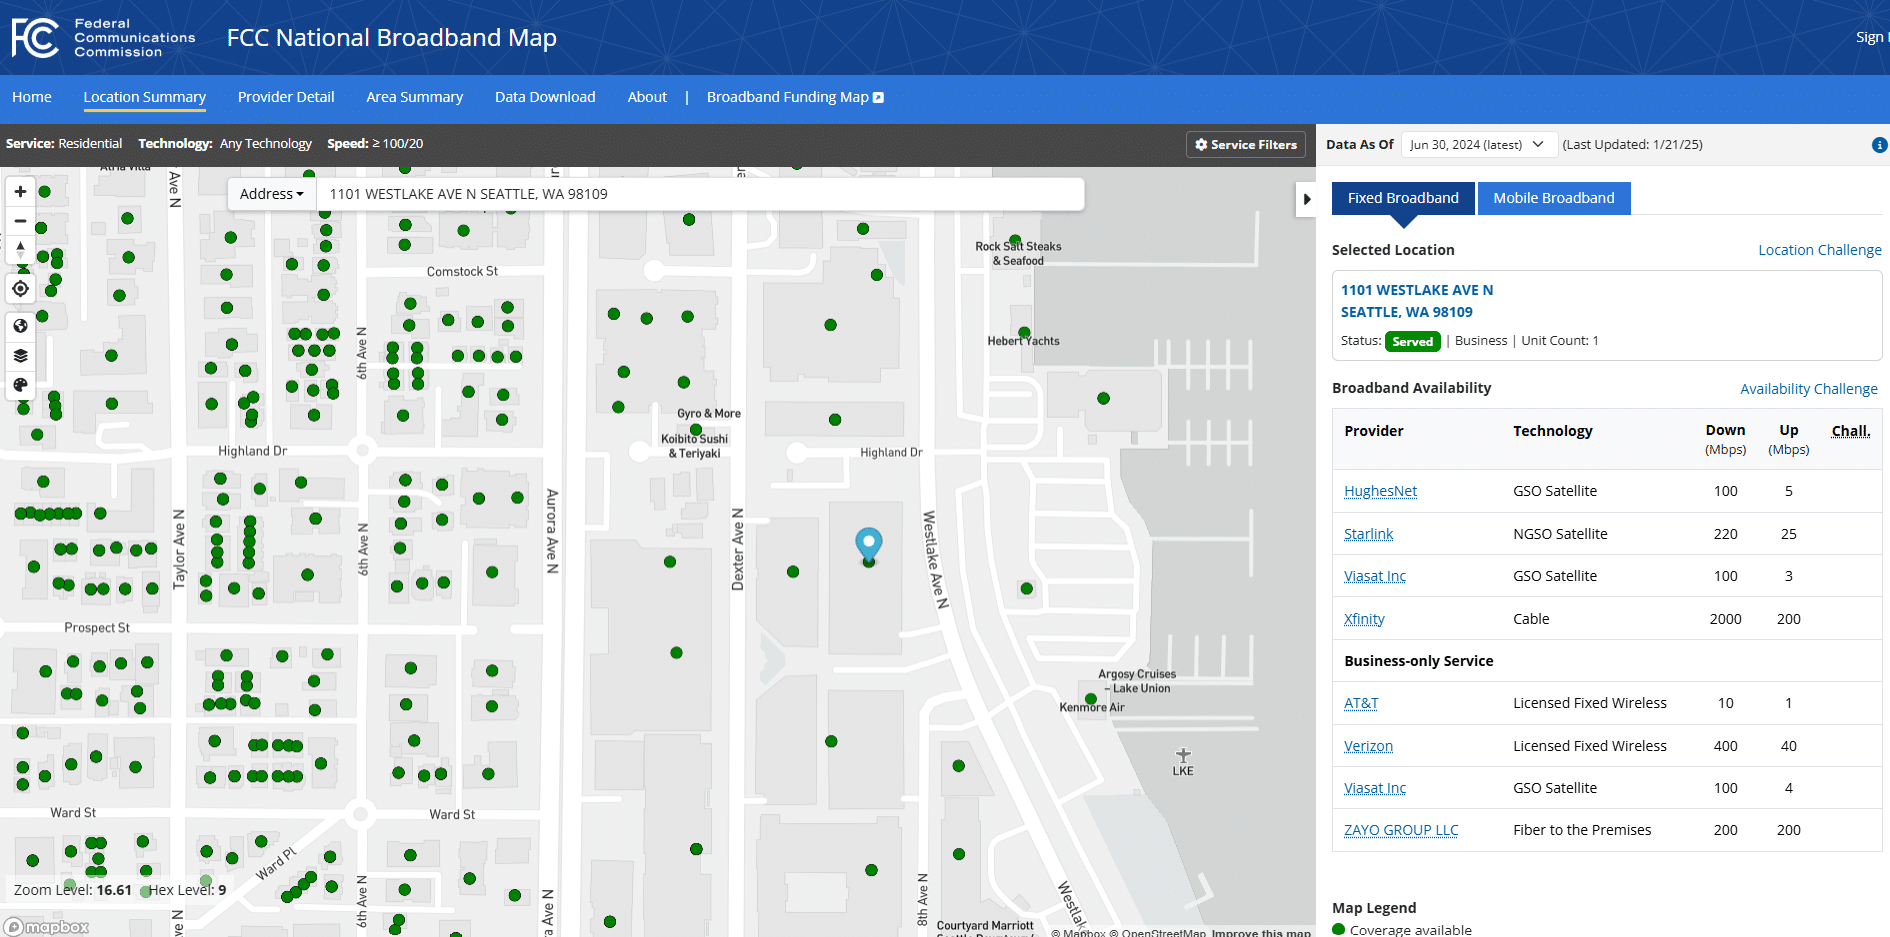This screenshot has height=937, width=1890.
Task: Open the map layers icon
Action: [x=20, y=355]
